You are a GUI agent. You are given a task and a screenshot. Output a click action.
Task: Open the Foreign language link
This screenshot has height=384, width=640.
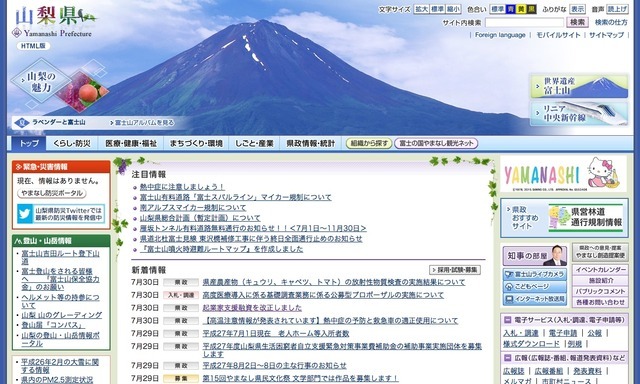tap(500, 35)
